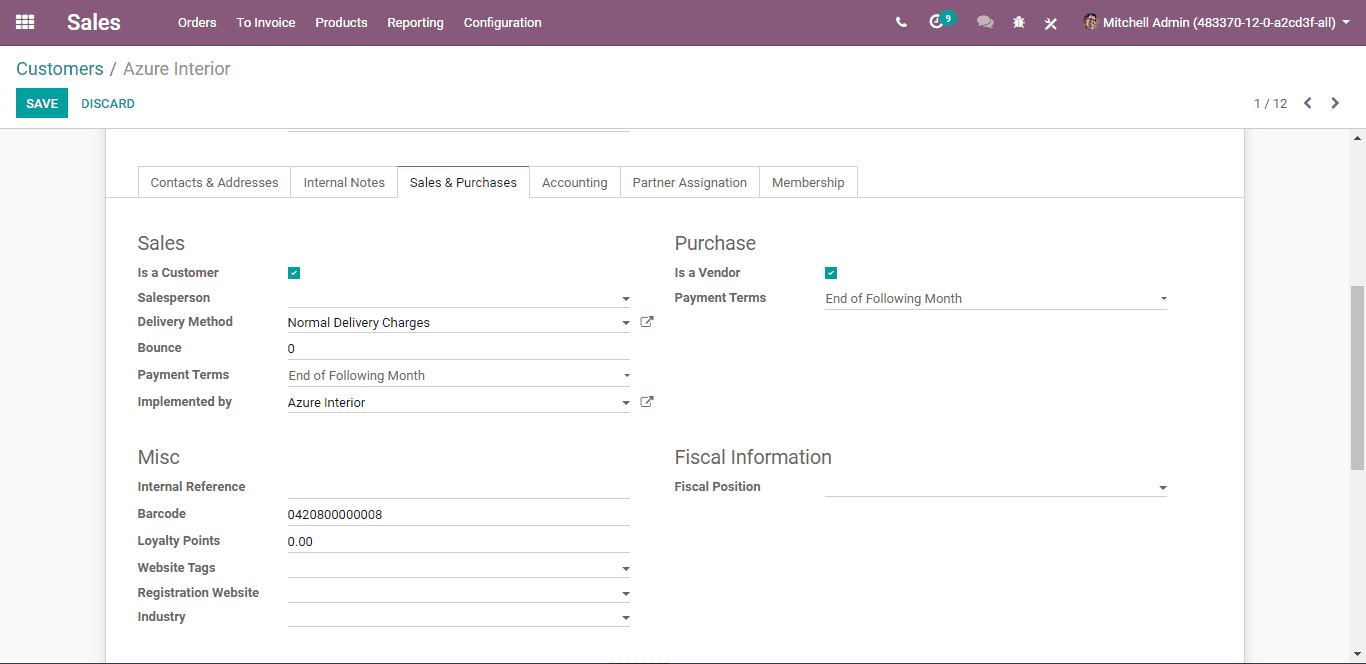The image size is (1366, 664).
Task: Switch to the Accounting tab
Action: (575, 183)
